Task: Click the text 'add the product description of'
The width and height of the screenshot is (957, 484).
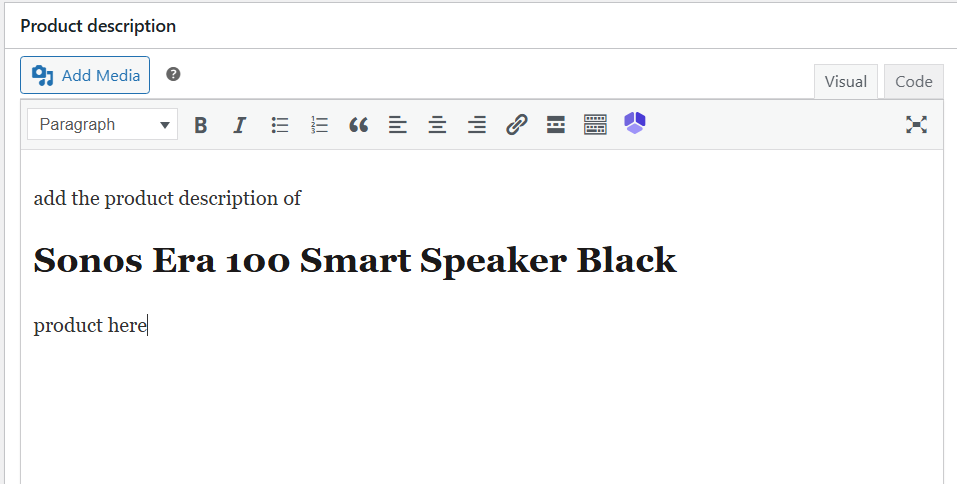Action: 167,198
